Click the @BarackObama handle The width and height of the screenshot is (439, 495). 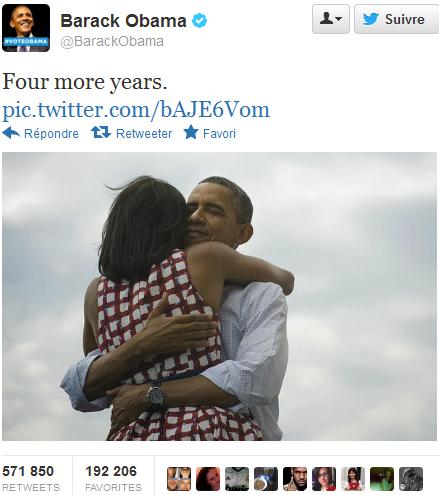pyautogui.click(x=112, y=42)
